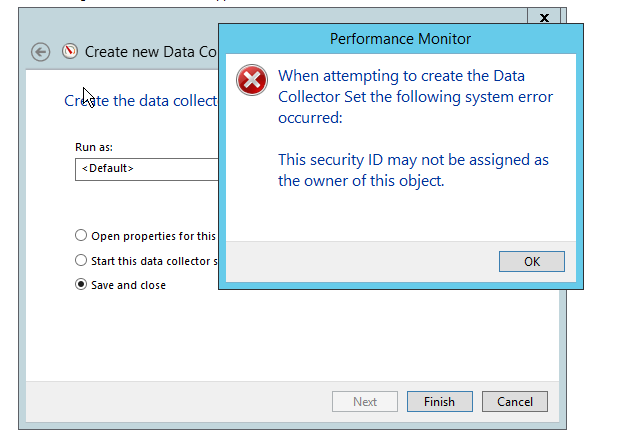Click the greyed-out Next button
The width and height of the screenshot is (624, 446).
click(365, 401)
